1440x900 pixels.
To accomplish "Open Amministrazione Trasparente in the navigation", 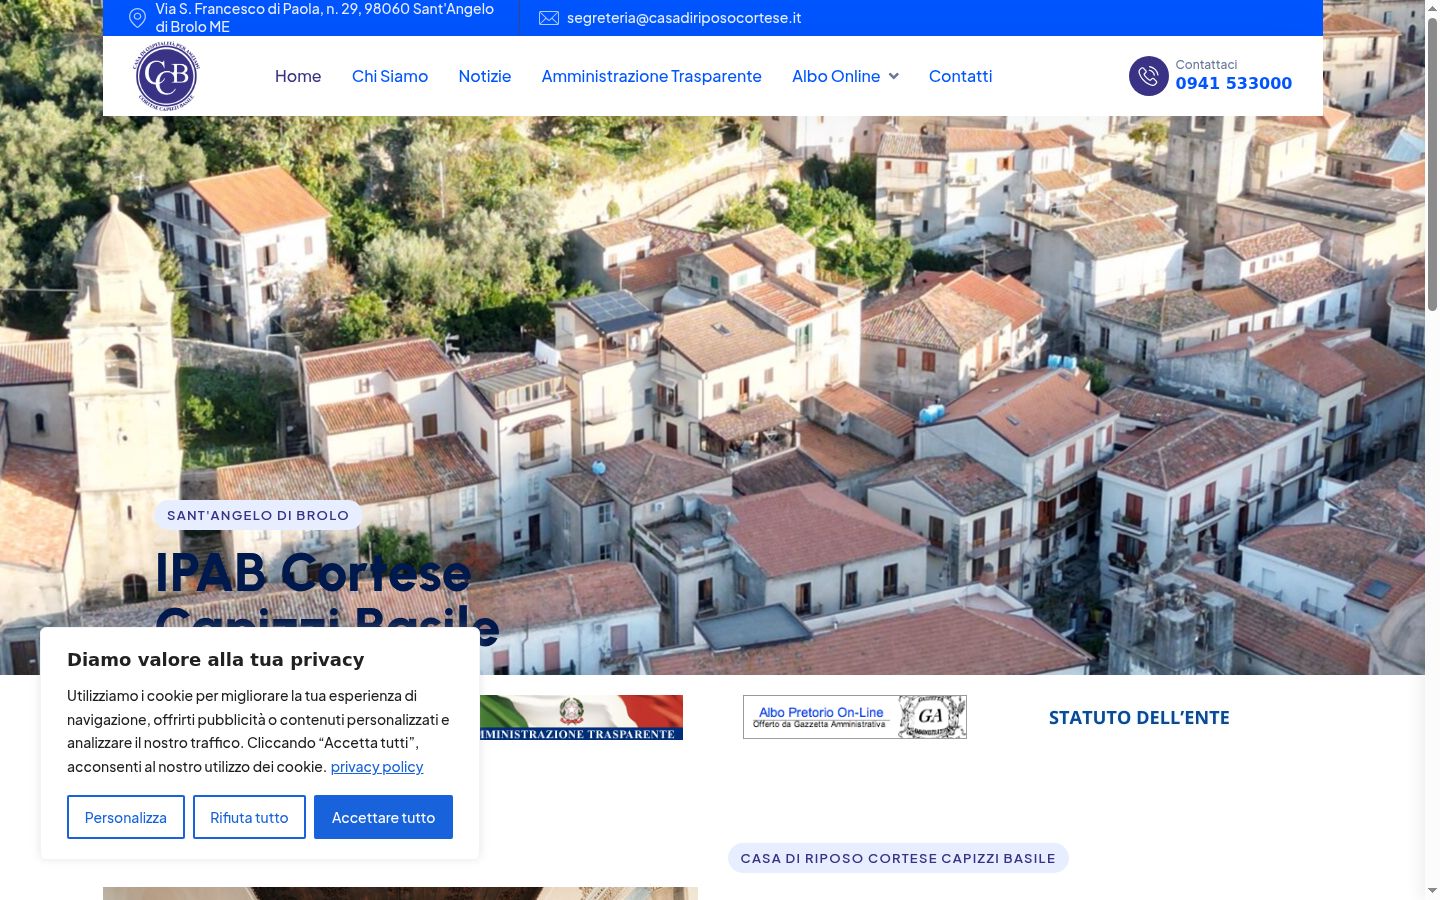I will (652, 76).
